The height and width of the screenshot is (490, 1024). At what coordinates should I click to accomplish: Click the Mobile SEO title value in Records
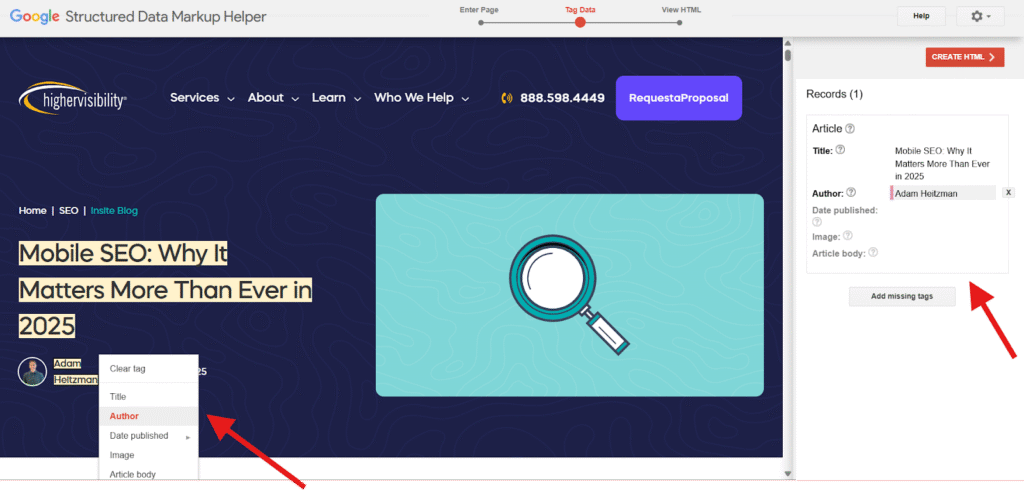coord(942,163)
